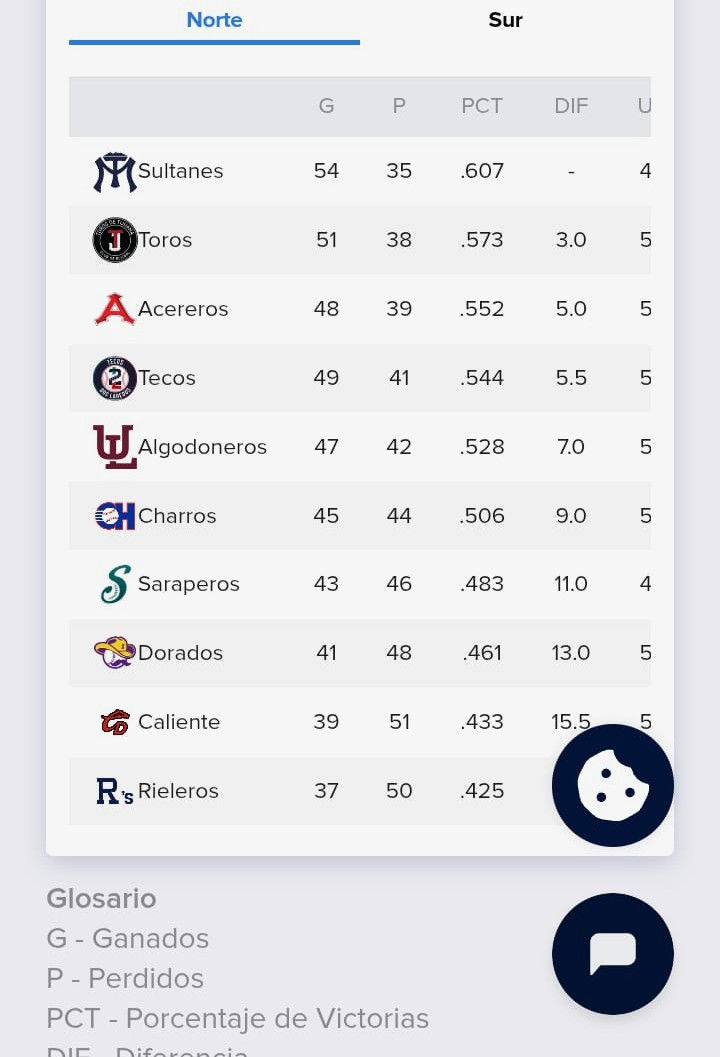The width and height of the screenshot is (720, 1057).
Task: Click the Dorados sombrero logo
Action: click(x=115, y=653)
